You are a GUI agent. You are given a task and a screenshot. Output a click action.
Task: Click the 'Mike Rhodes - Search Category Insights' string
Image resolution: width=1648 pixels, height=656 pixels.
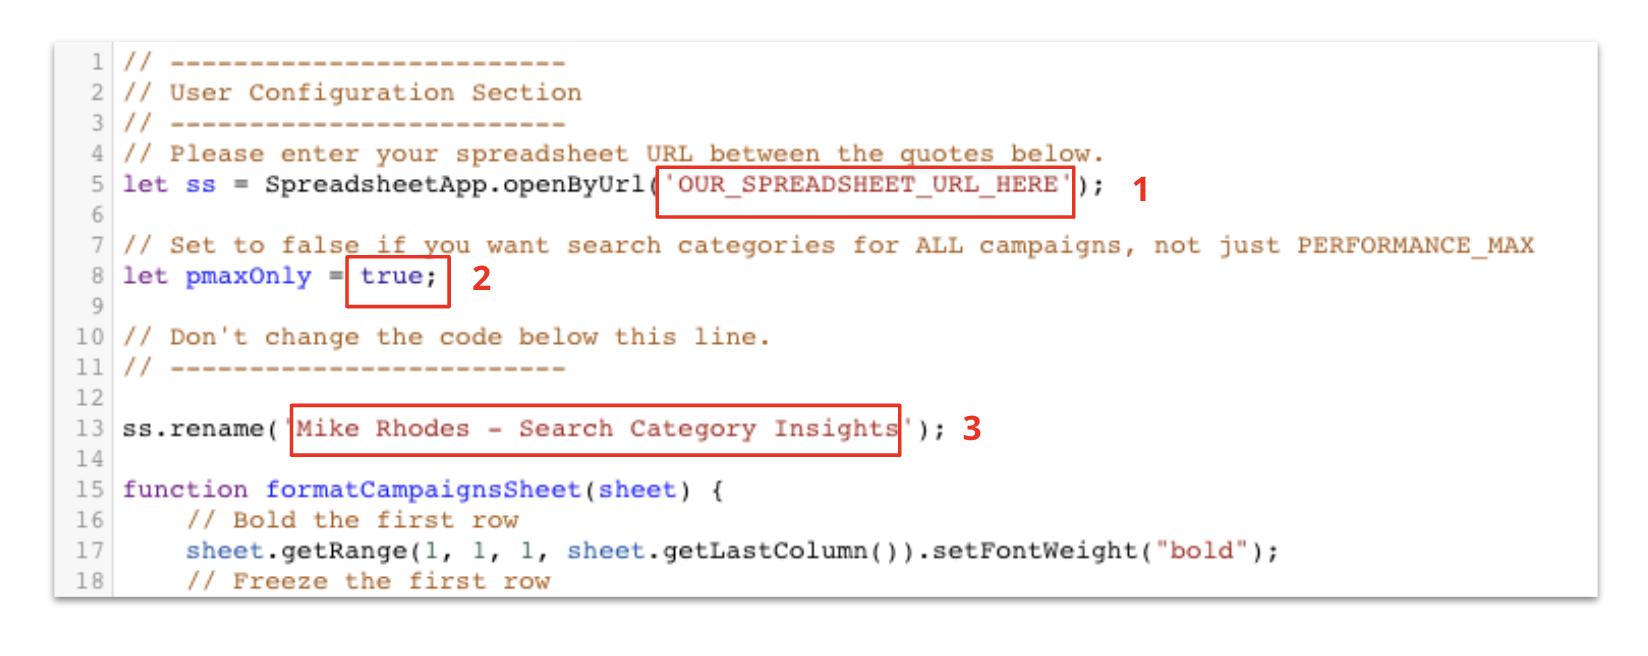pos(596,429)
